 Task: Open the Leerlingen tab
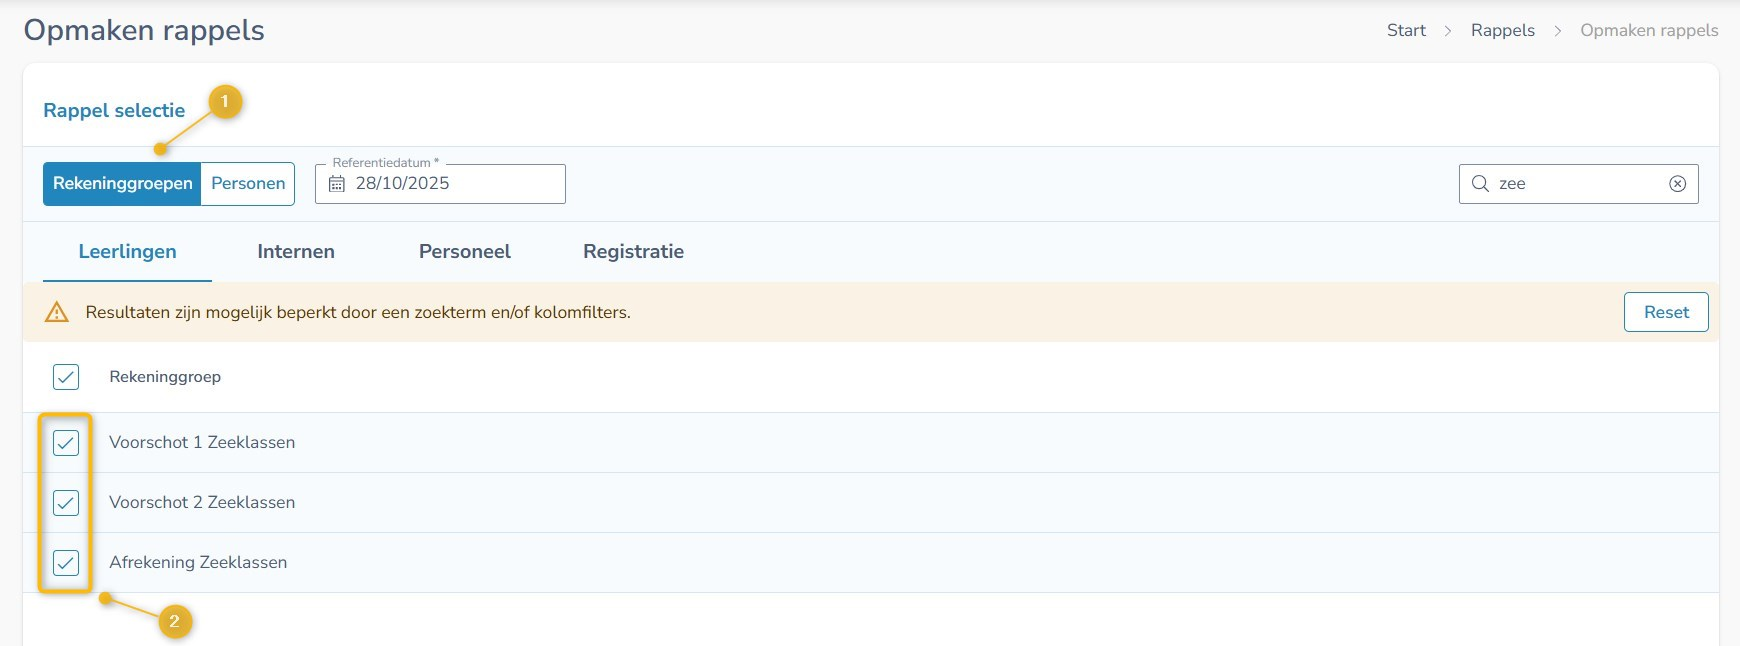[x=127, y=252]
